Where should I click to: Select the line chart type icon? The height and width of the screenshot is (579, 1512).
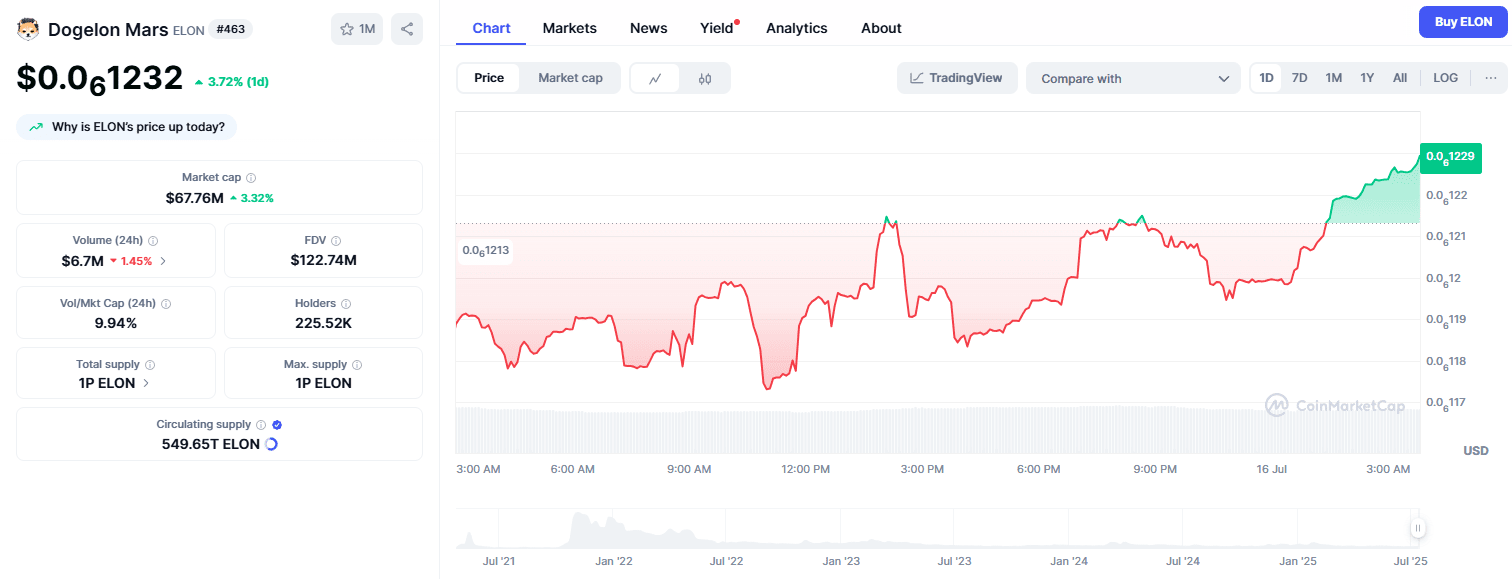(655, 78)
